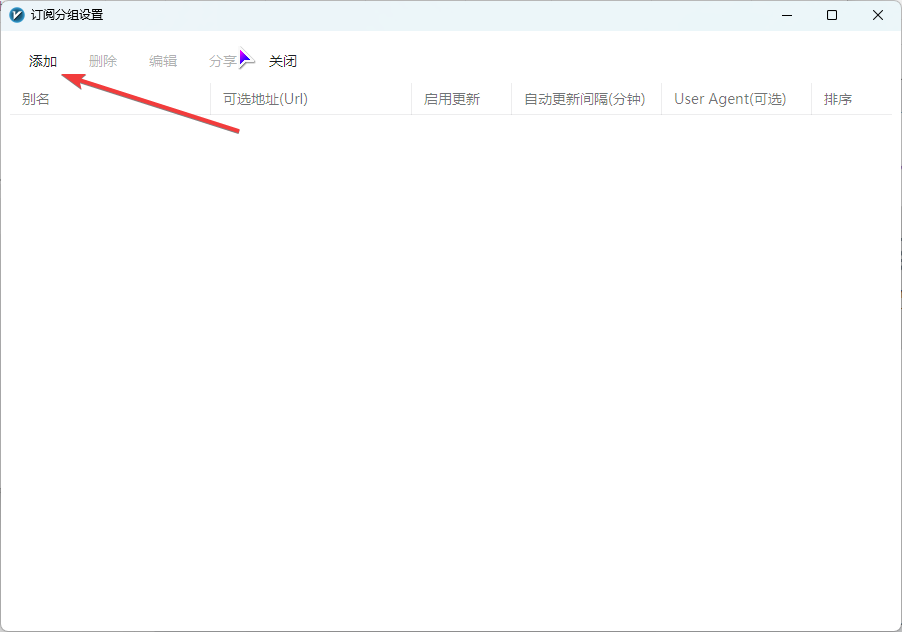902x632 pixels.
Task: Click the 排序 column header
Action: click(x=837, y=98)
